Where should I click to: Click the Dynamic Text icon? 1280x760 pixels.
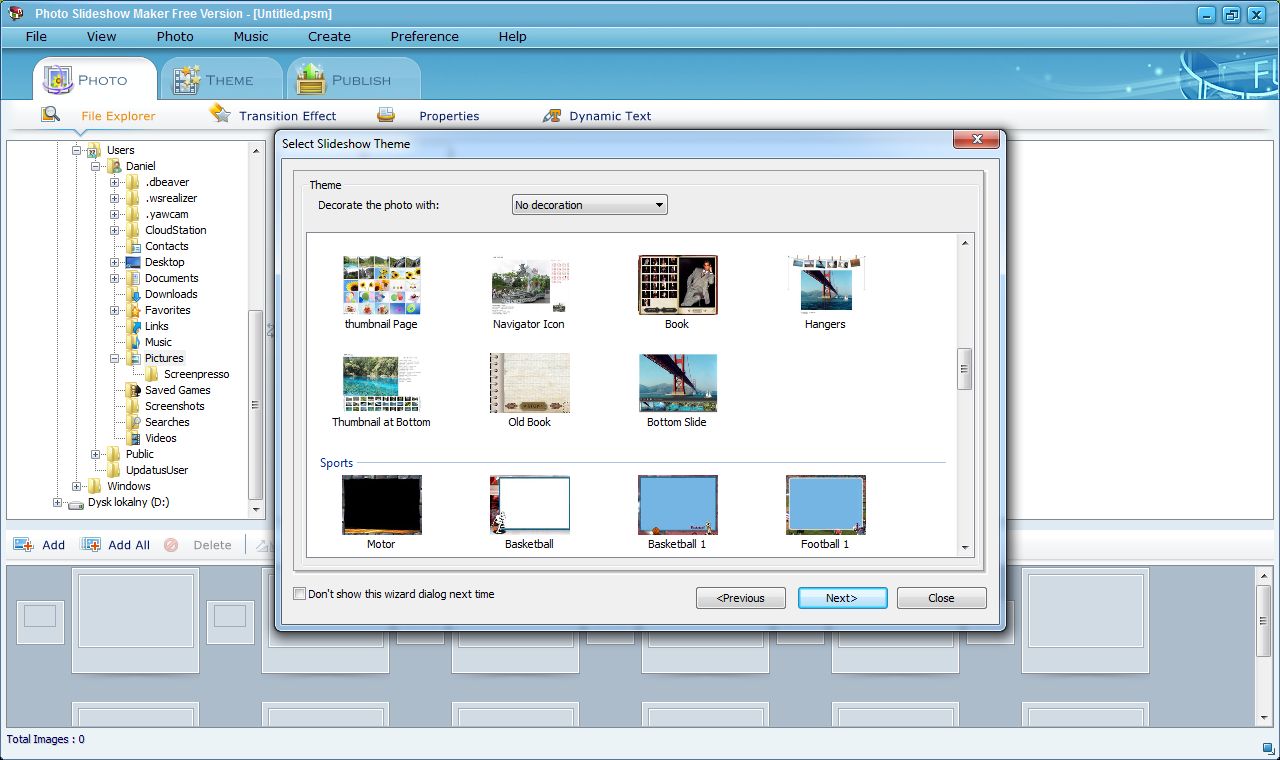552,115
